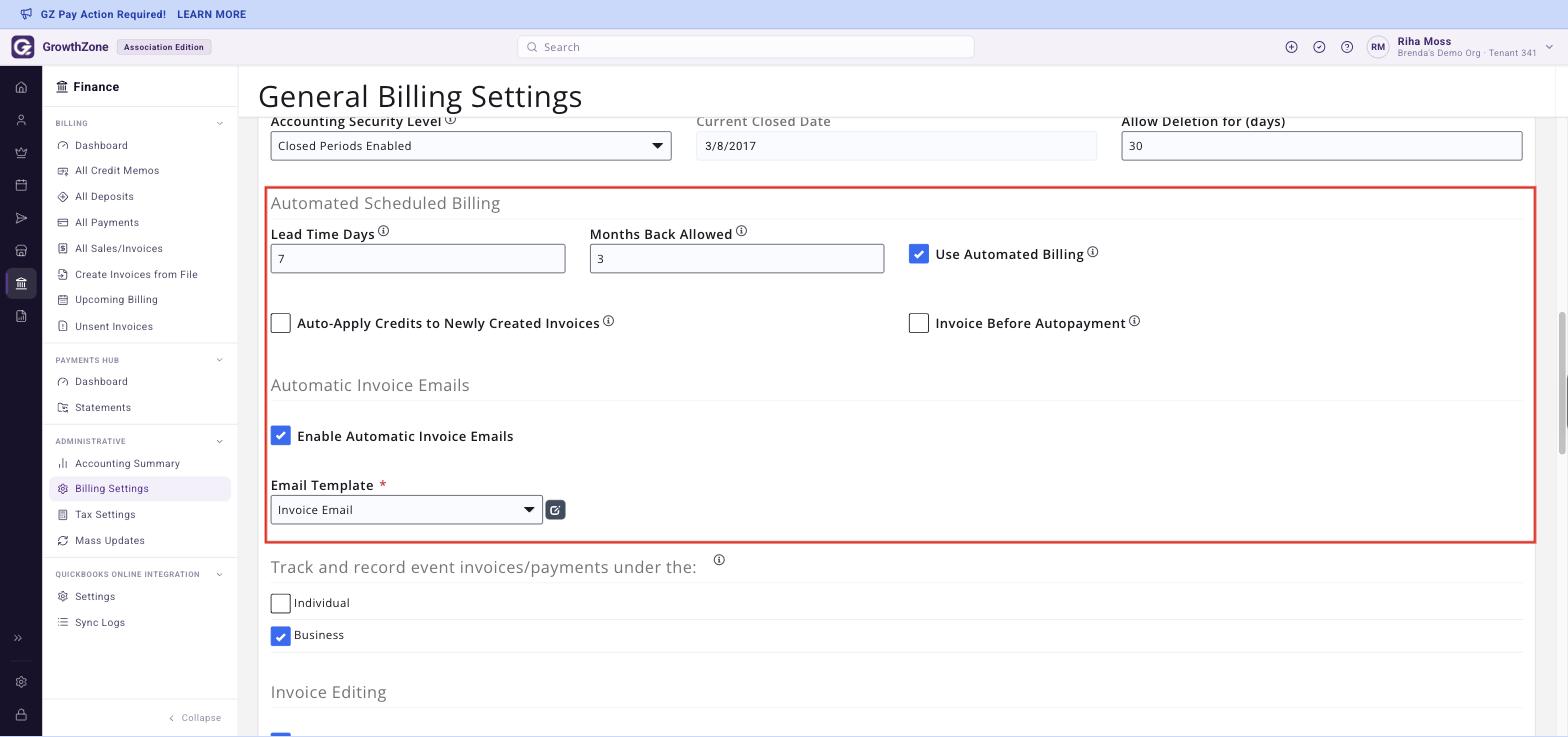
Task: Collapse the Finance sidebar
Action: pos(195,718)
